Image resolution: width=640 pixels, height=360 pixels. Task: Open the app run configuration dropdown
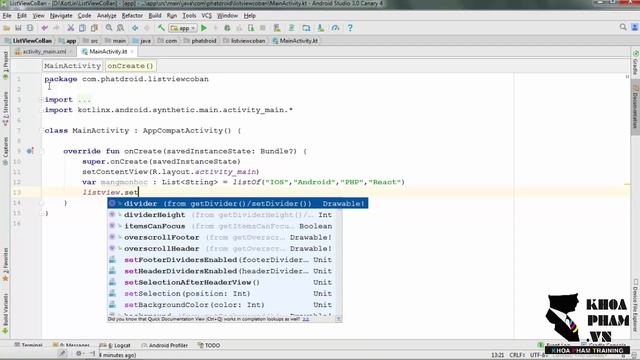(183, 28)
